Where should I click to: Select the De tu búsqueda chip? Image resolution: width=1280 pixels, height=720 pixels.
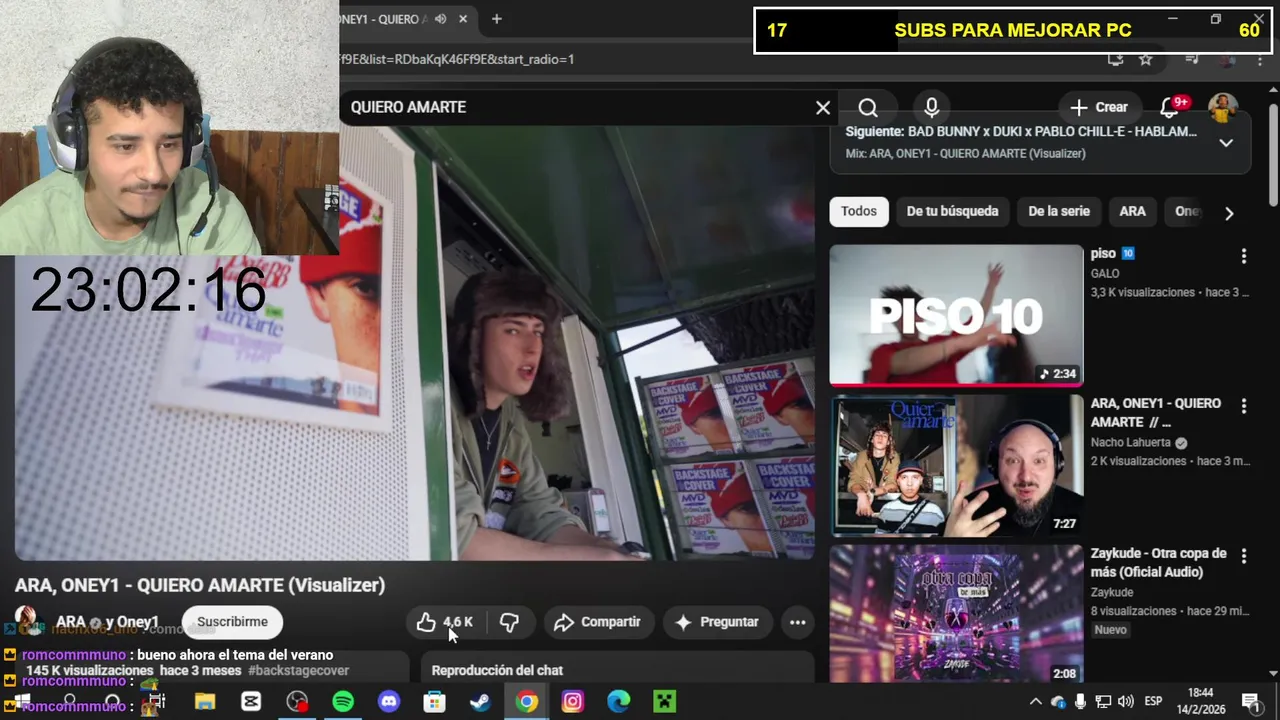[x=952, y=211]
